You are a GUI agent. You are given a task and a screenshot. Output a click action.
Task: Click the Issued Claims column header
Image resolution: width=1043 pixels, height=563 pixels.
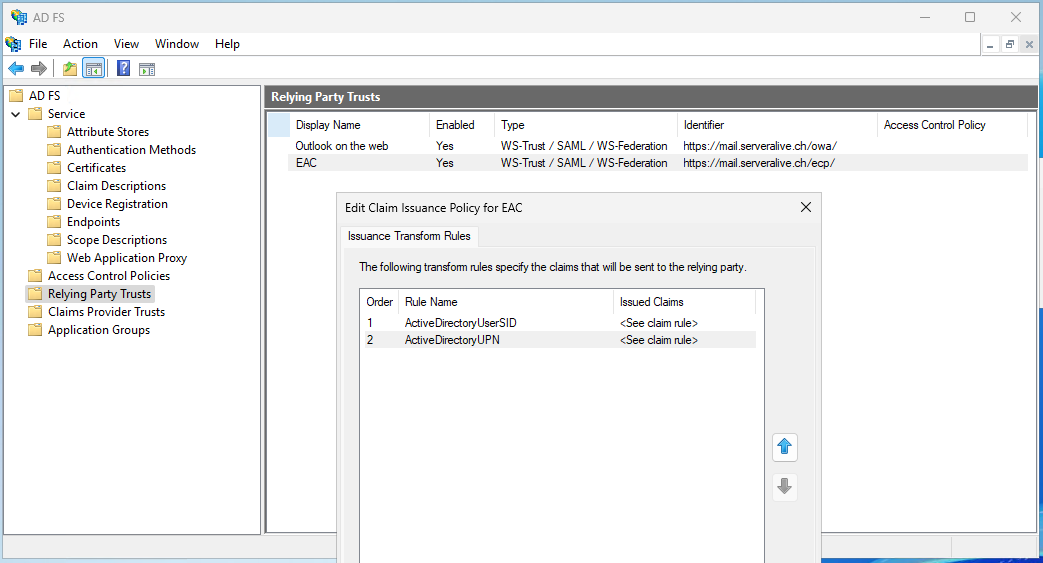684,302
